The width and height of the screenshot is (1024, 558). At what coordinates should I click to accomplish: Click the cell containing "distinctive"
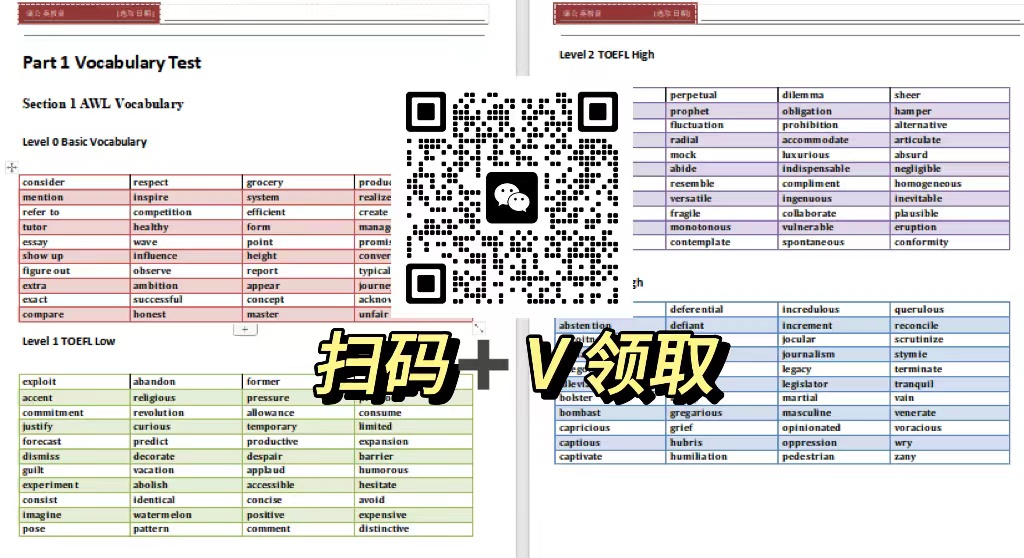point(413,529)
